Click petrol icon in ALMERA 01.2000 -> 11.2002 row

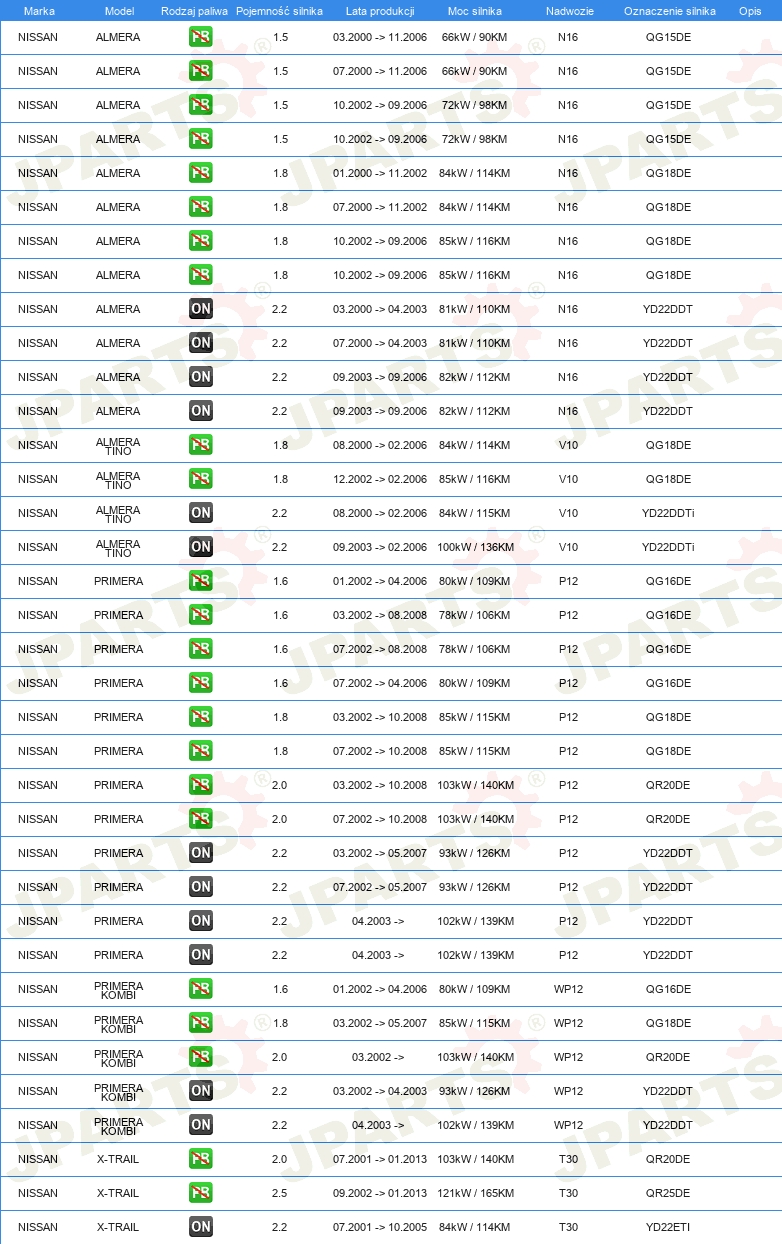201,173
